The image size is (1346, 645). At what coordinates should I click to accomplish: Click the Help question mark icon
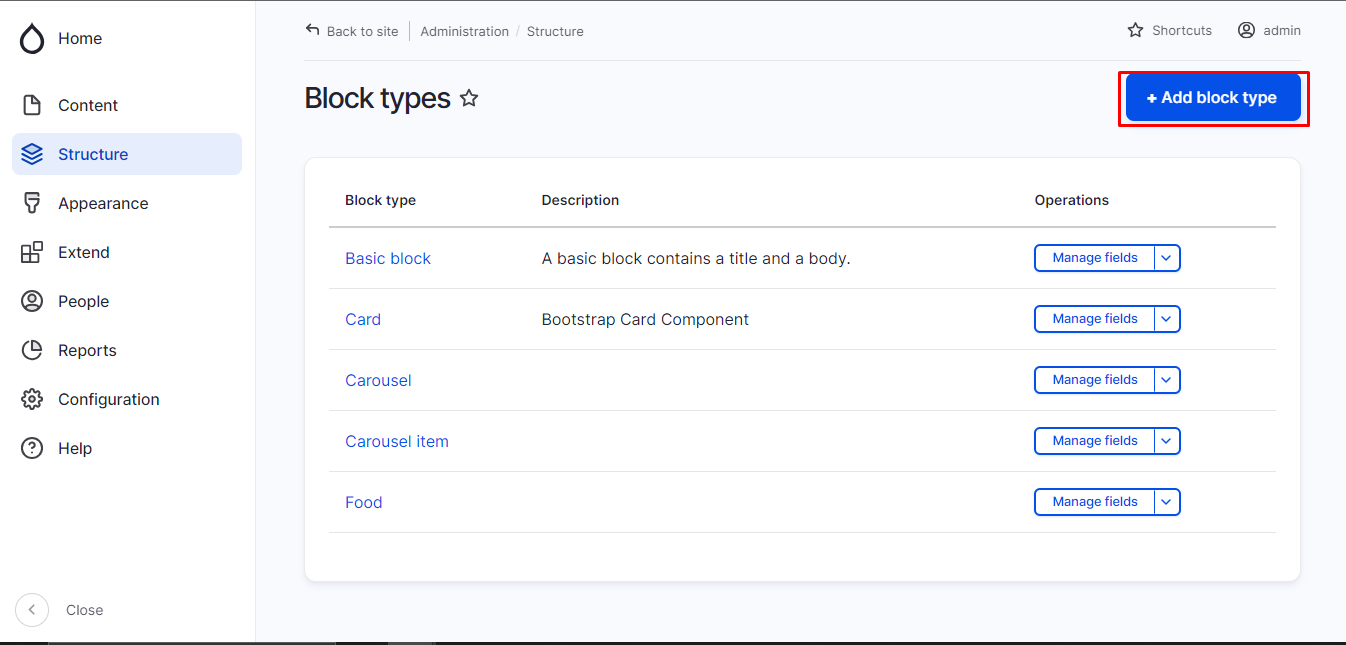coord(32,448)
